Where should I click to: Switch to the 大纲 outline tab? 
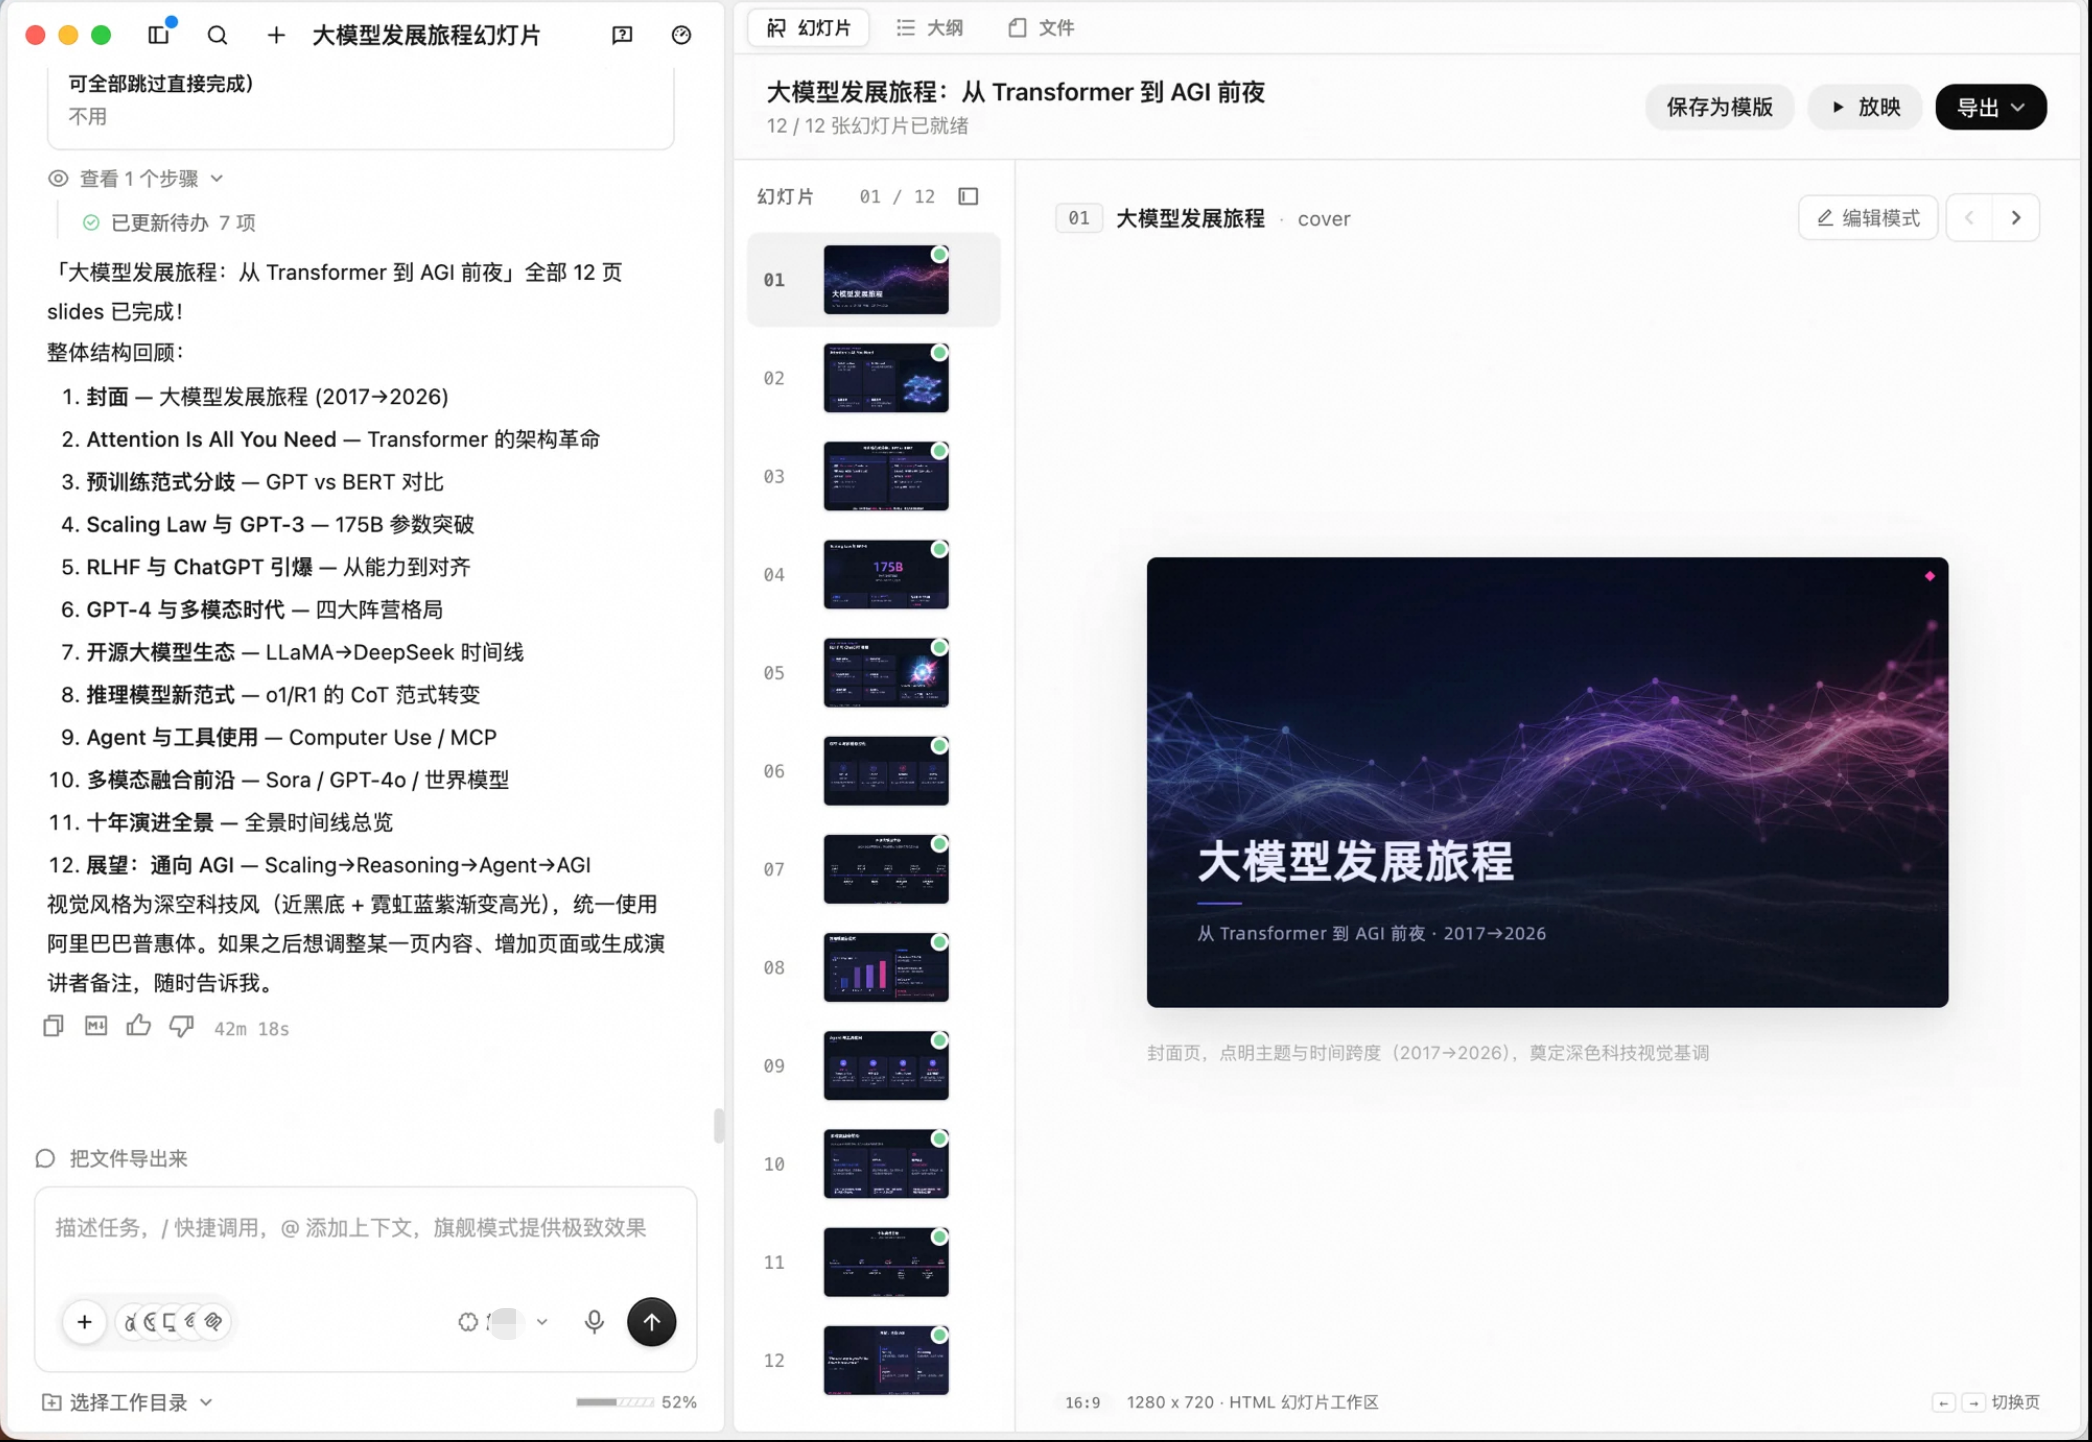pyautogui.click(x=930, y=28)
